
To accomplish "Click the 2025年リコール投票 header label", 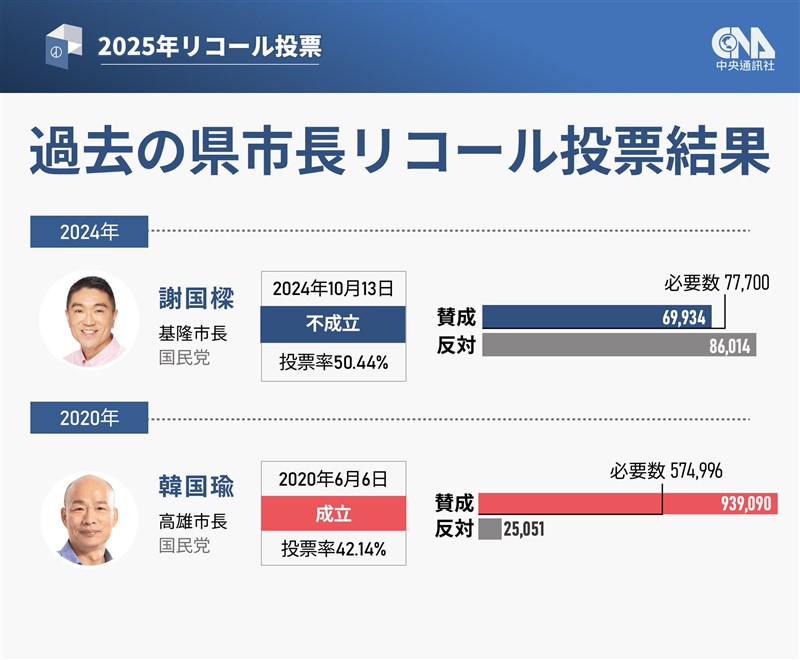I will [x=209, y=46].
